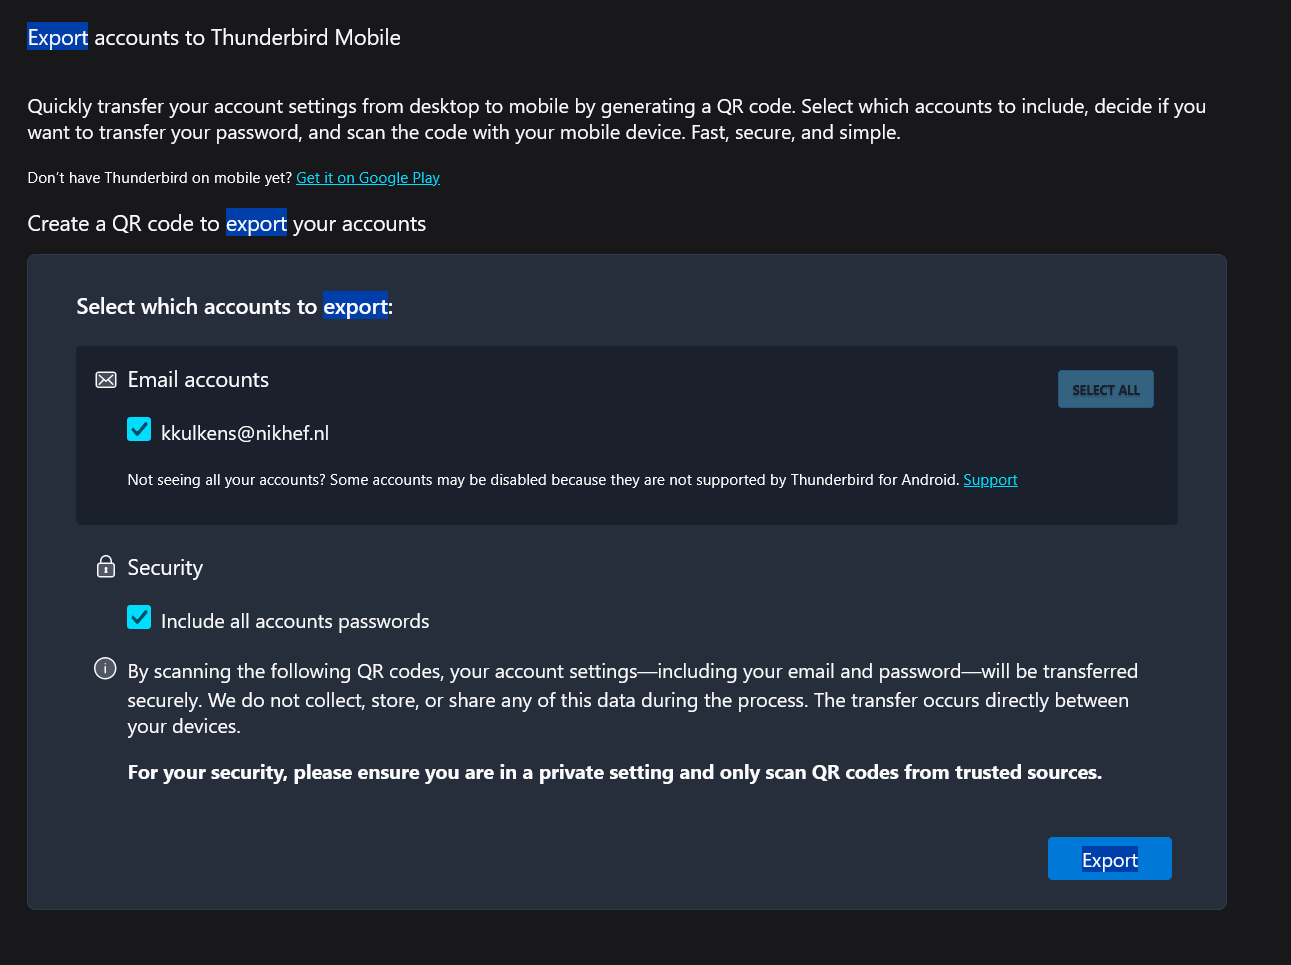
Task: Toggle the Include all accounts passwords checkbox
Action: (x=139, y=617)
